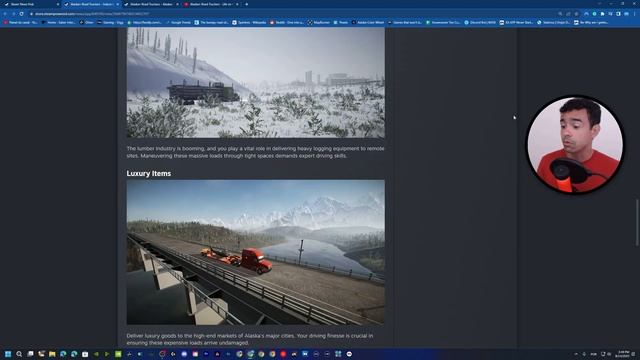Click the 'Deliver luxury goods' paragraph
Image resolution: width=640 pixels, height=360 pixels.
click(250, 339)
